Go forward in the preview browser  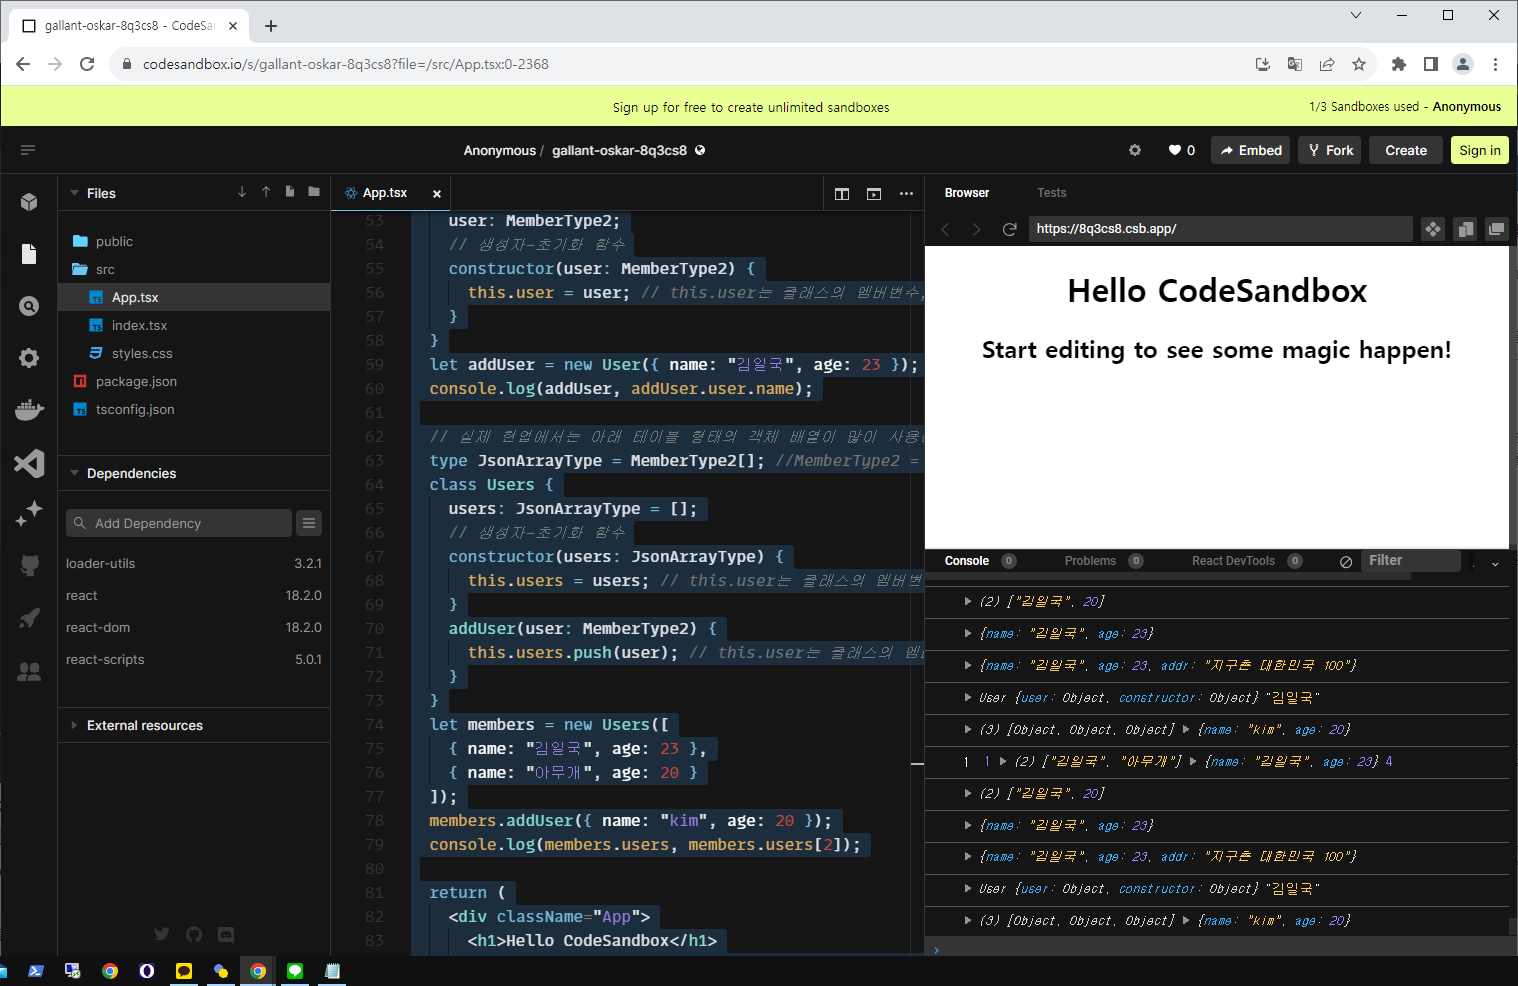pyautogui.click(x=977, y=229)
